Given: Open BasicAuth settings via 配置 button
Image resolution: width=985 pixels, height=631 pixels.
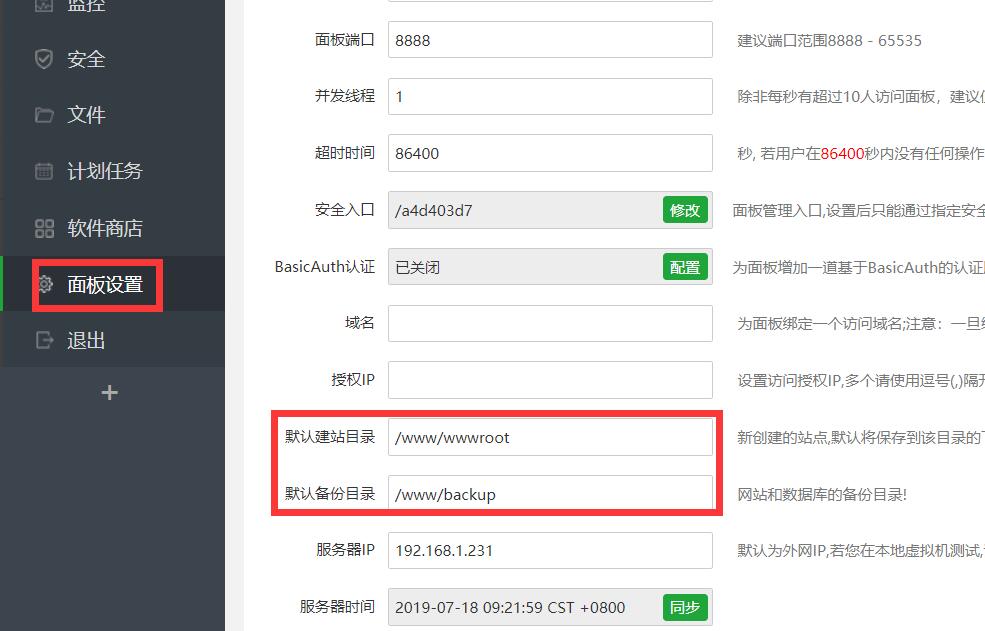Looking at the screenshot, I should [684, 267].
